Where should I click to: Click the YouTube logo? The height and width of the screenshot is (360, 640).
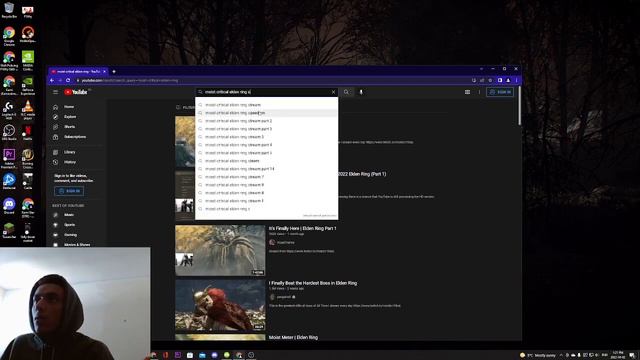(76, 92)
